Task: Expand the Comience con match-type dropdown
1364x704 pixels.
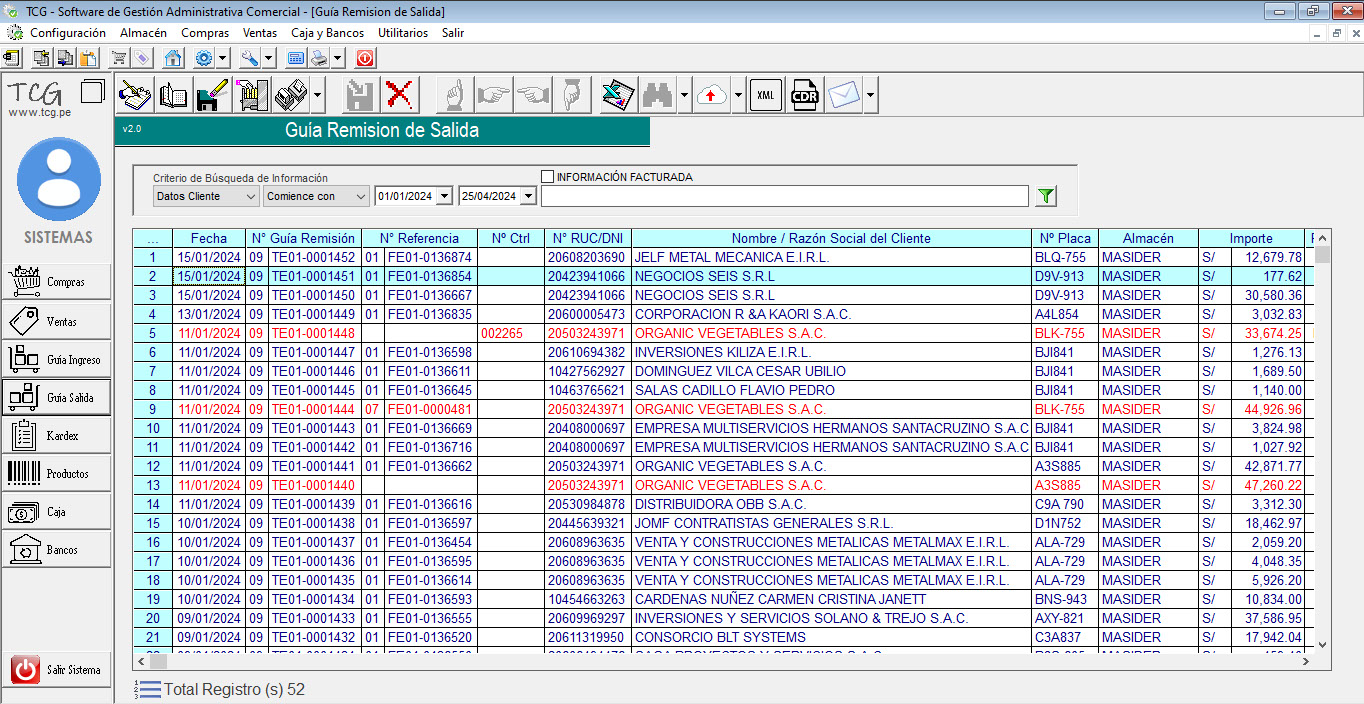Action: click(316, 196)
